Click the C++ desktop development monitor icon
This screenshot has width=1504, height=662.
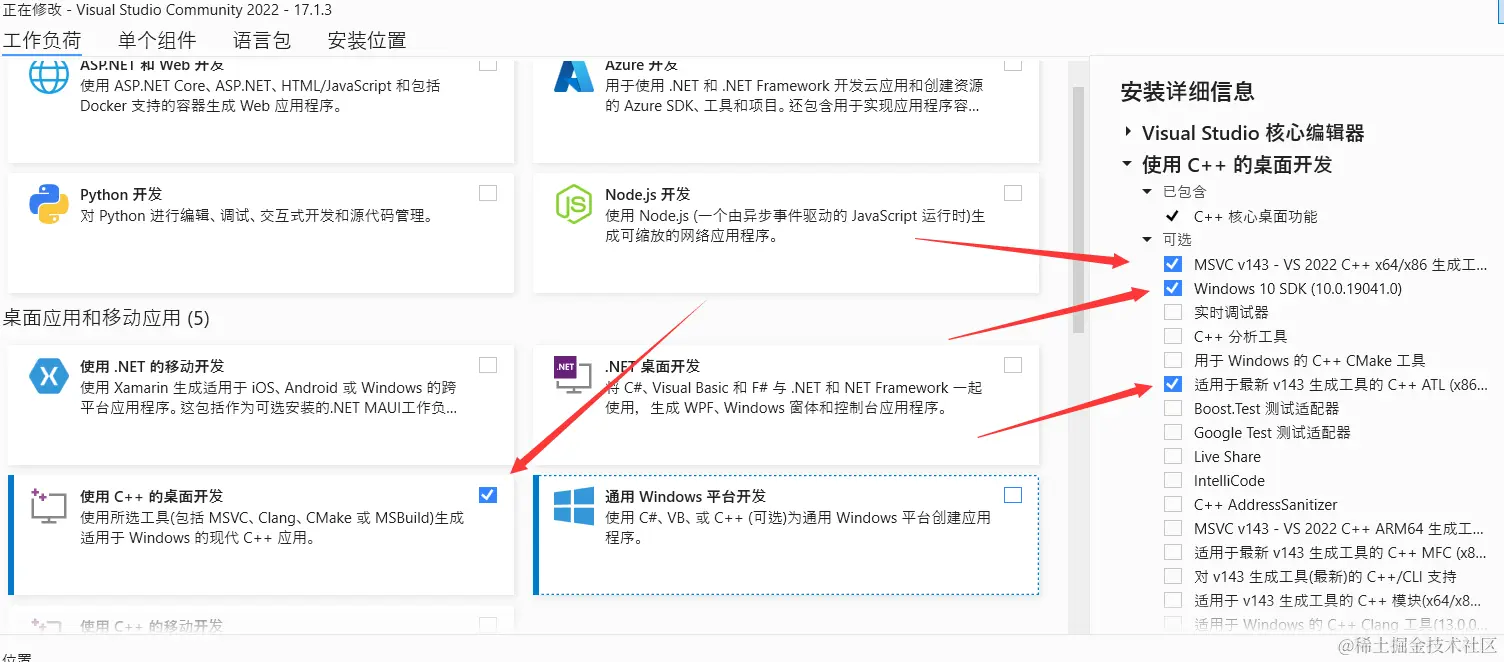[48, 507]
